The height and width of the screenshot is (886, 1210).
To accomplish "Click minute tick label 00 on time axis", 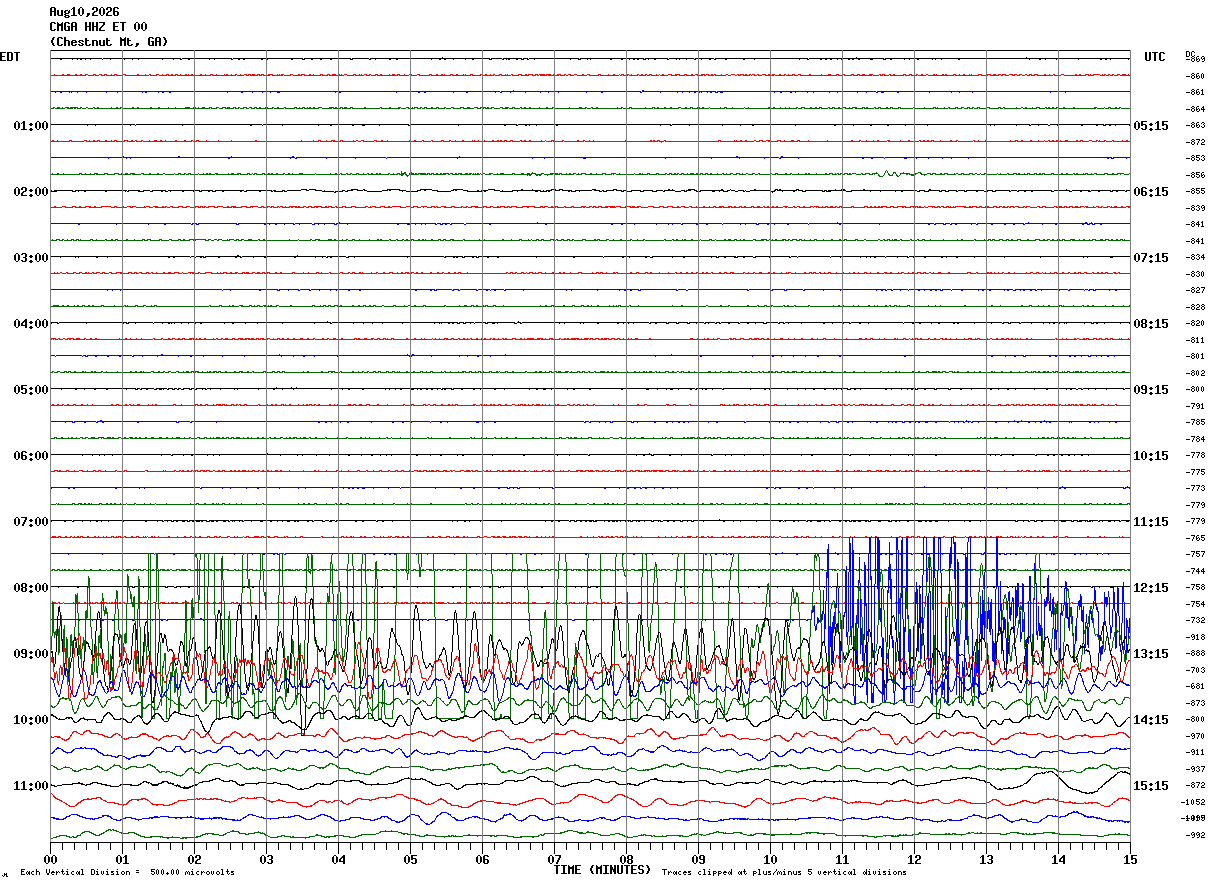I will point(51,859).
